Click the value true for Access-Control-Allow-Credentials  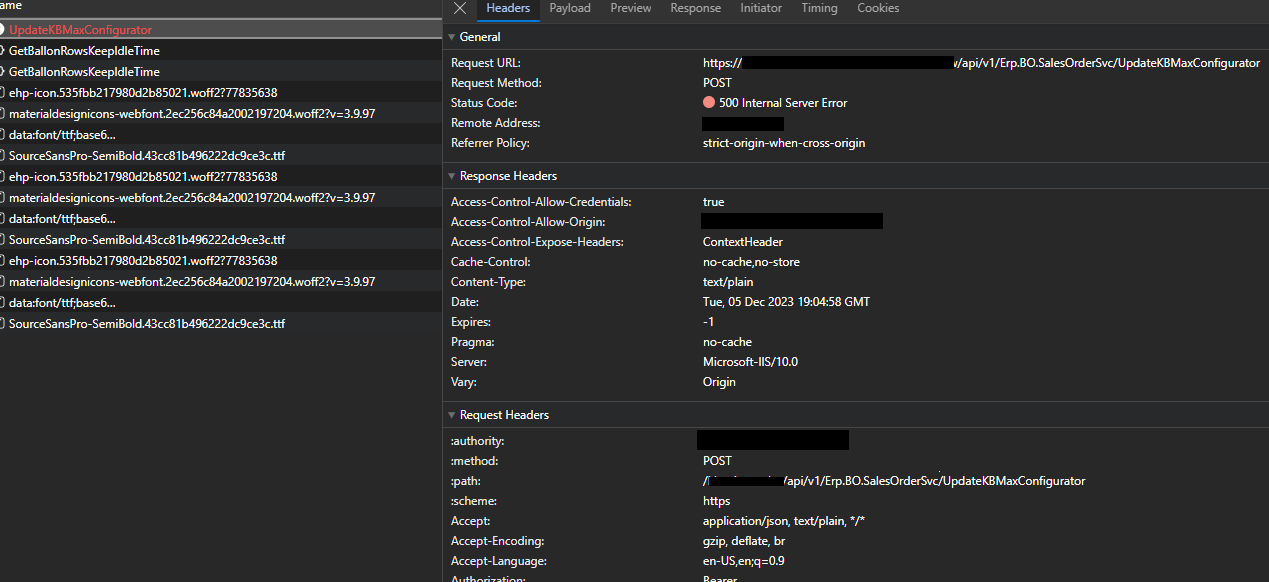tap(713, 202)
